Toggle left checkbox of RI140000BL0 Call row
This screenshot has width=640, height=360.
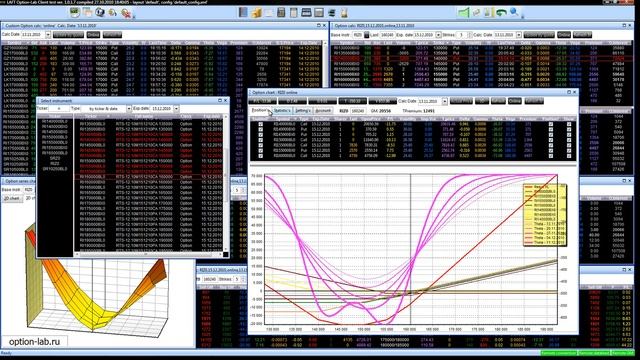[x=260, y=124]
